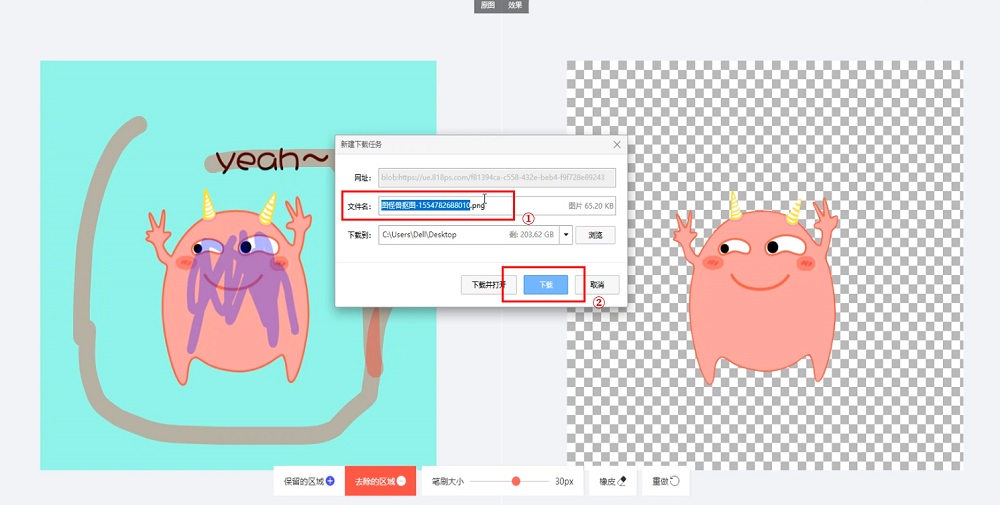This screenshot has width=1000, height=505.
Task: Close the 新建下载任务 dialog
Action: 617,145
